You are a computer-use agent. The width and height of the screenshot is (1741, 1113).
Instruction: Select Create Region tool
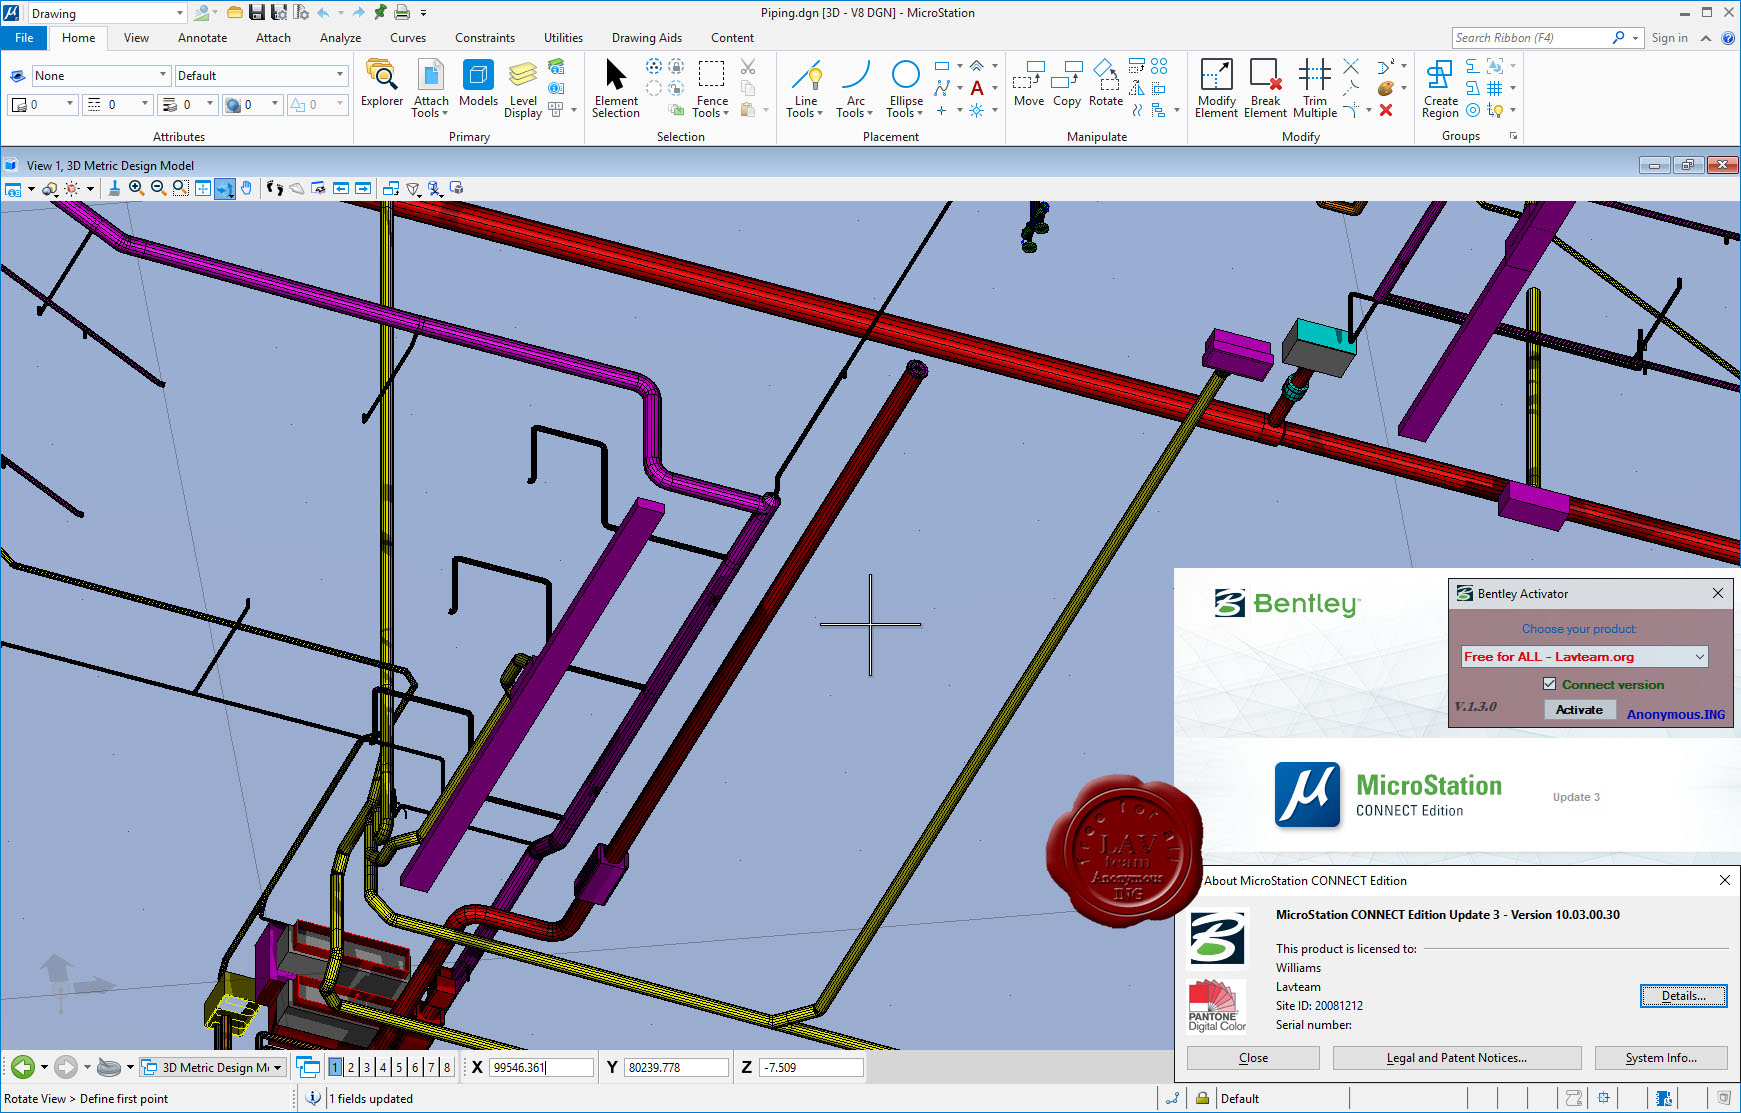click(x=1440, y=89)
